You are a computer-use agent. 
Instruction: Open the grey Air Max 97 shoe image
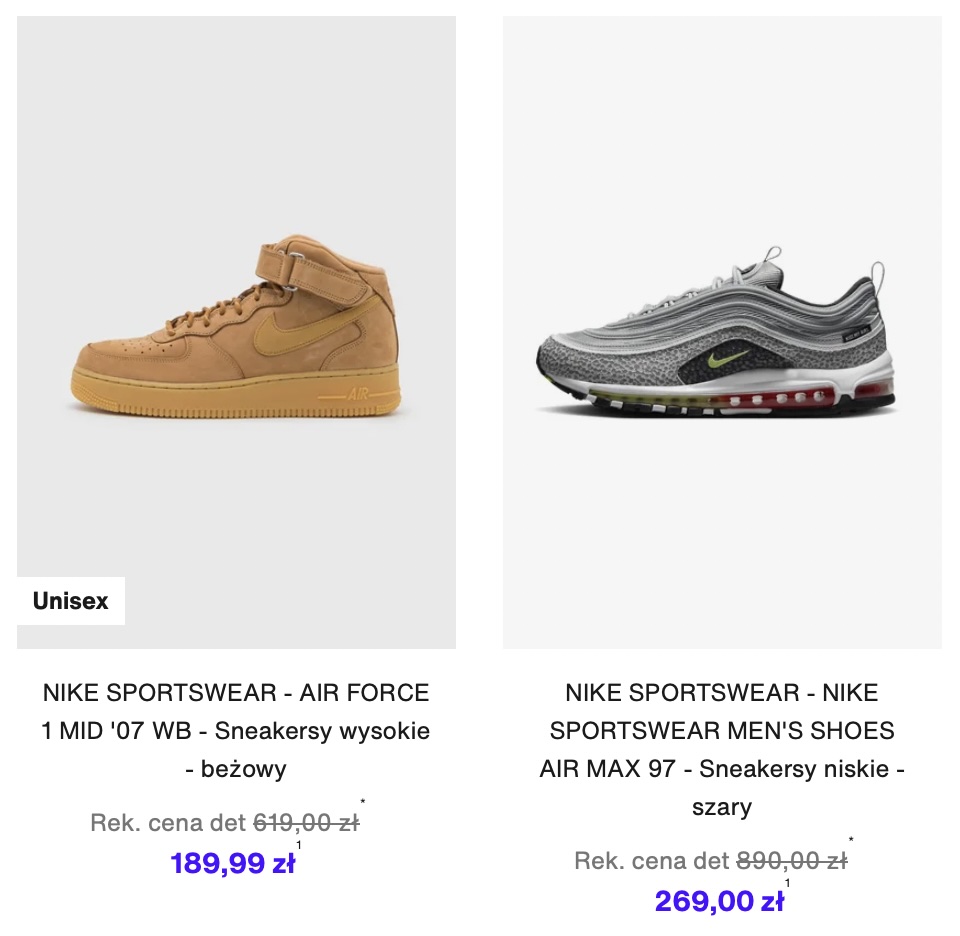[x=722, y=332]
